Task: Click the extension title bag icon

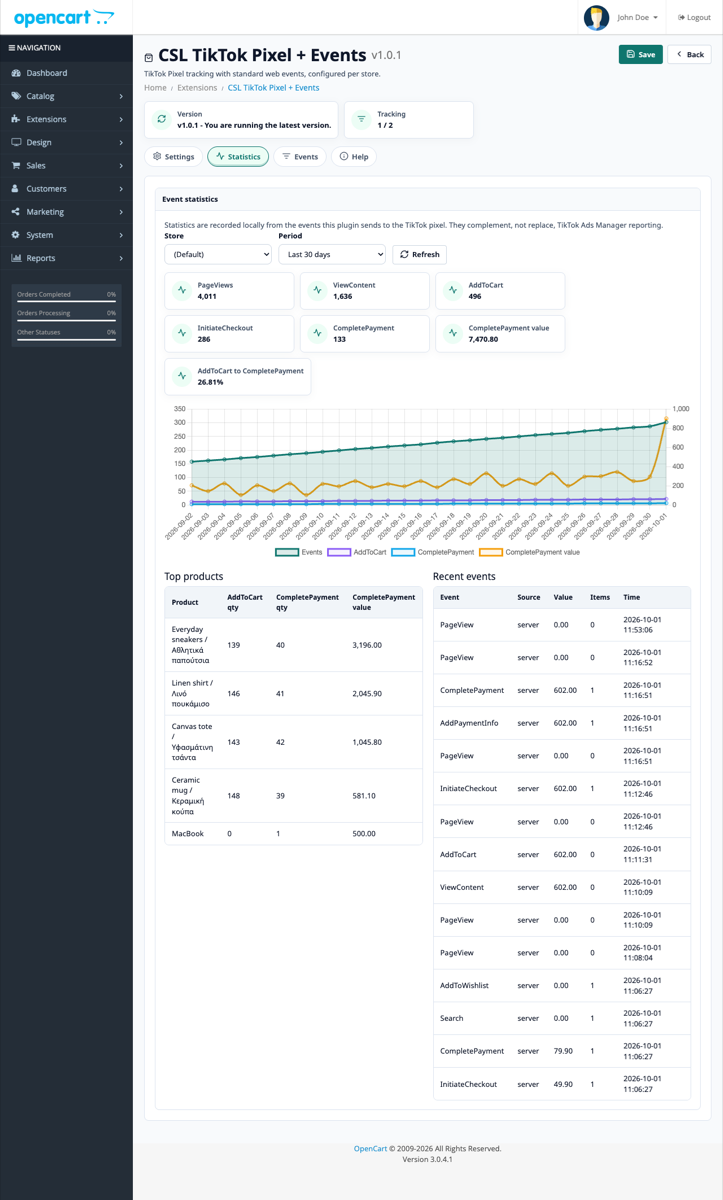Action: click(x=149, y=57)
